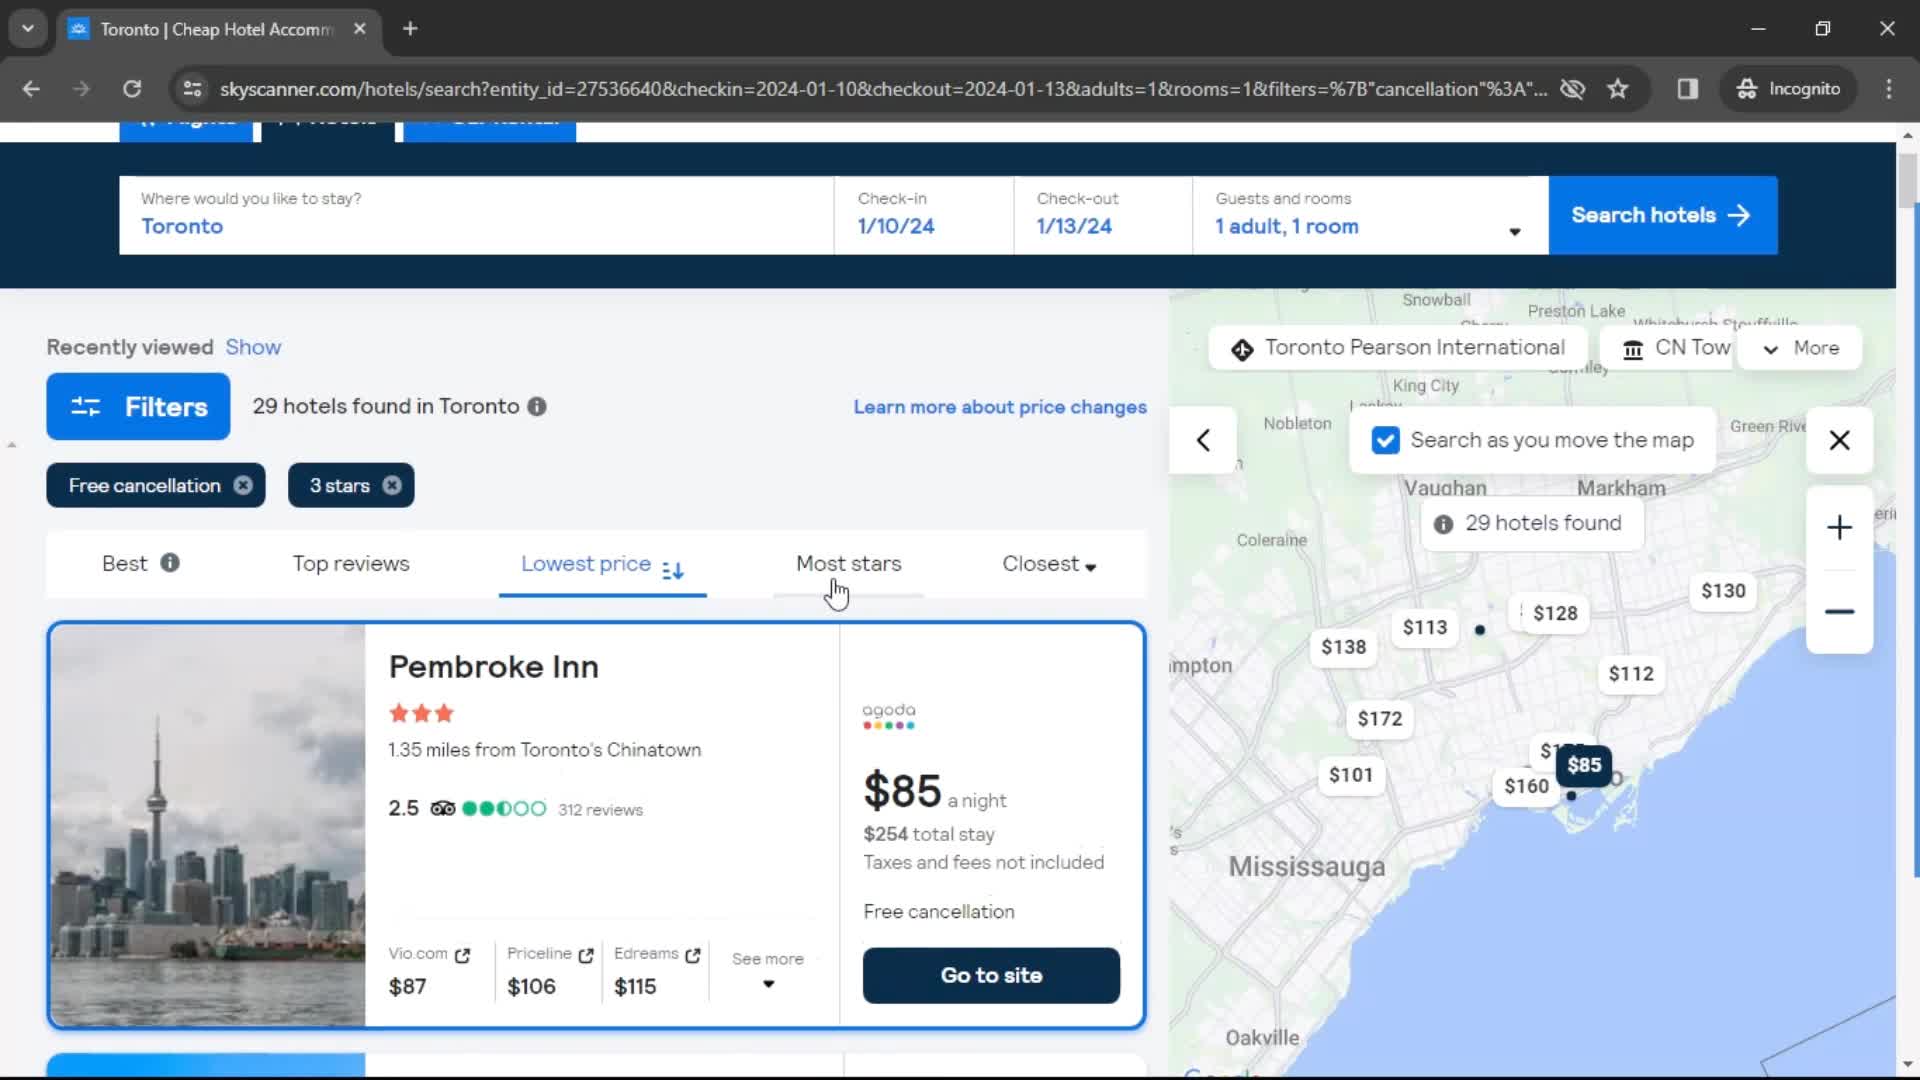Open the tab search dropdown arrow
The width and height of the screenshot is (1920, 1080).
click(x=28, y=29)
